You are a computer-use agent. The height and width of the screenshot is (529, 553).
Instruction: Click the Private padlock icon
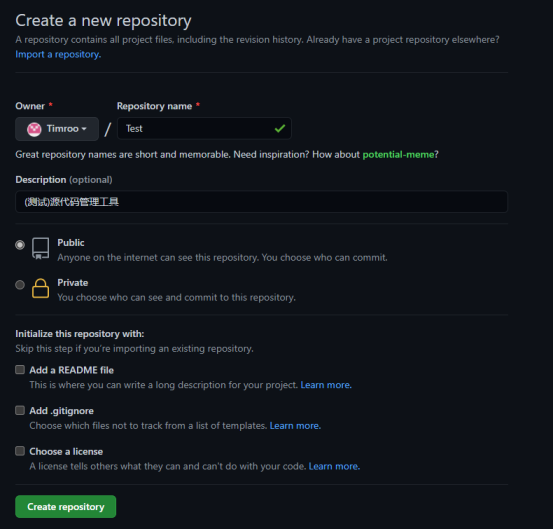click(41, 288)
